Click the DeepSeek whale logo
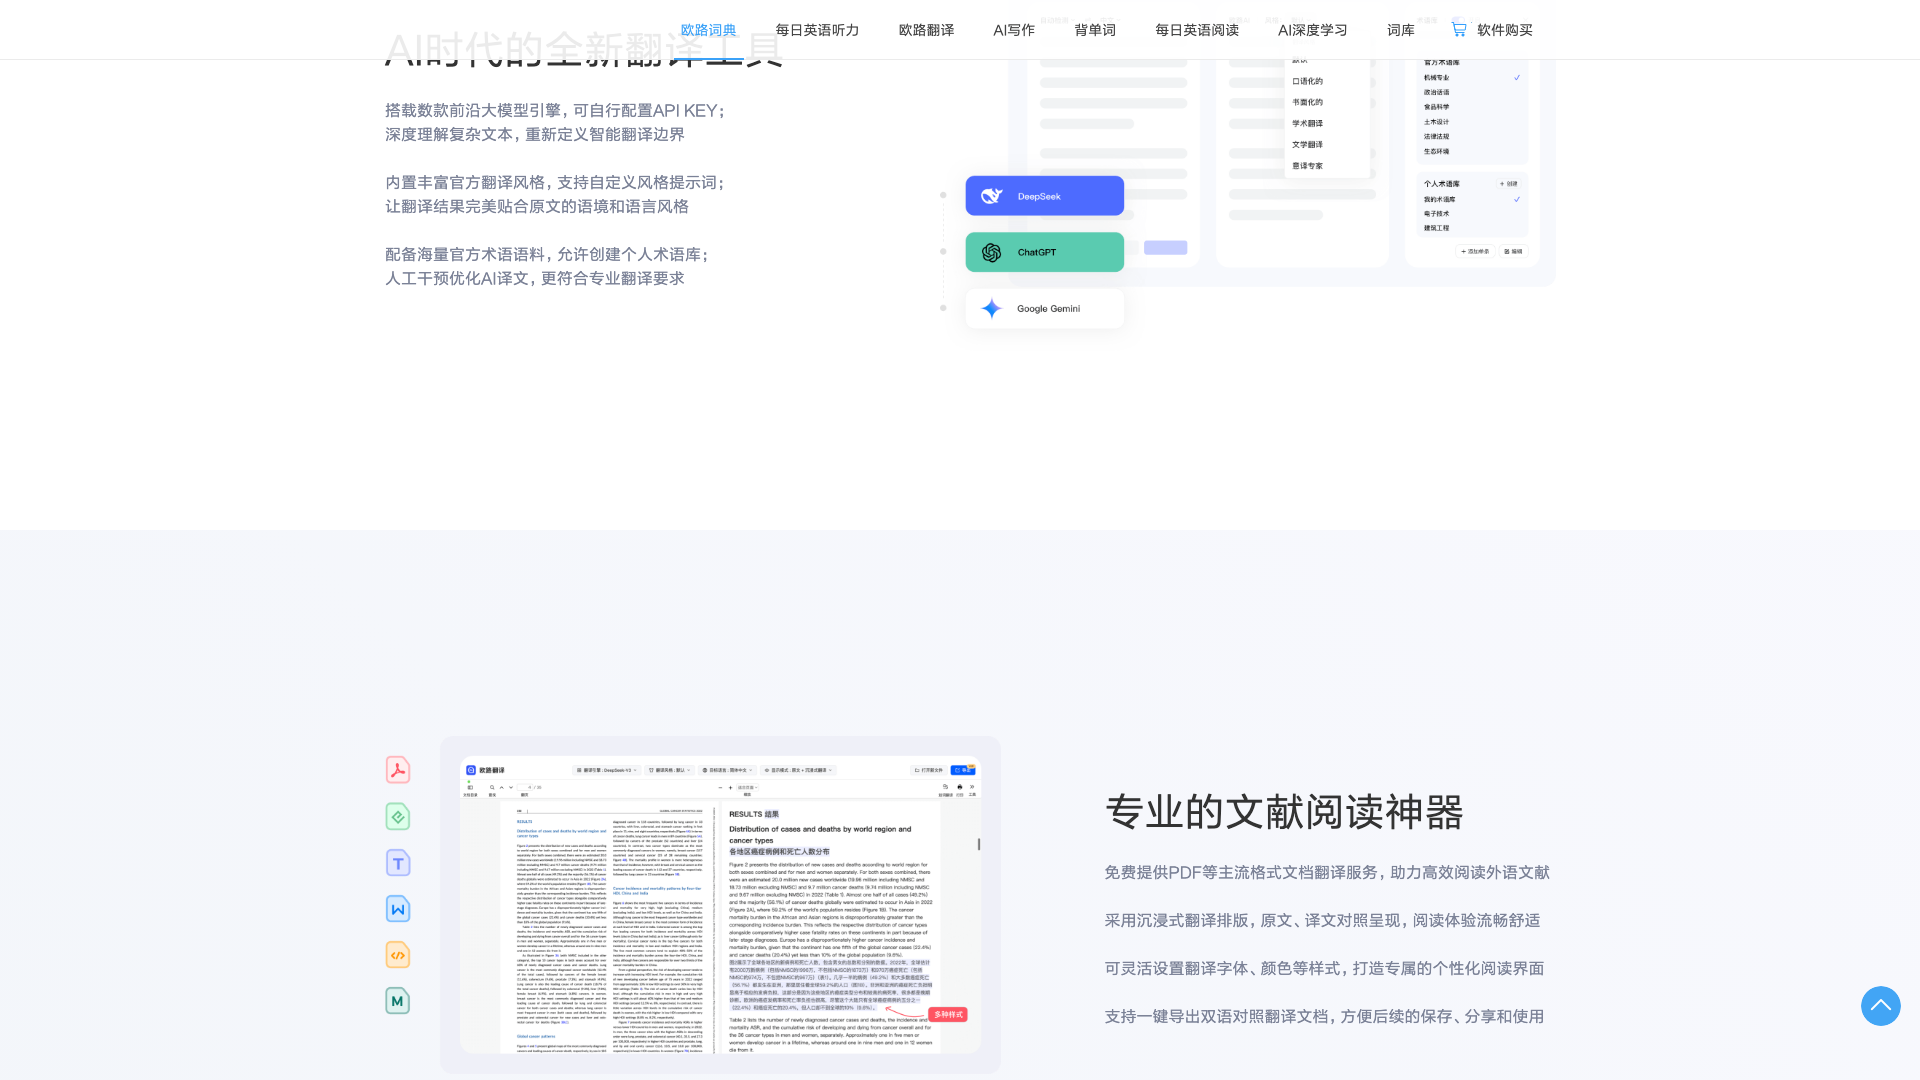Viewport: 1920px width, 1080px height. [x=991, y=196]
